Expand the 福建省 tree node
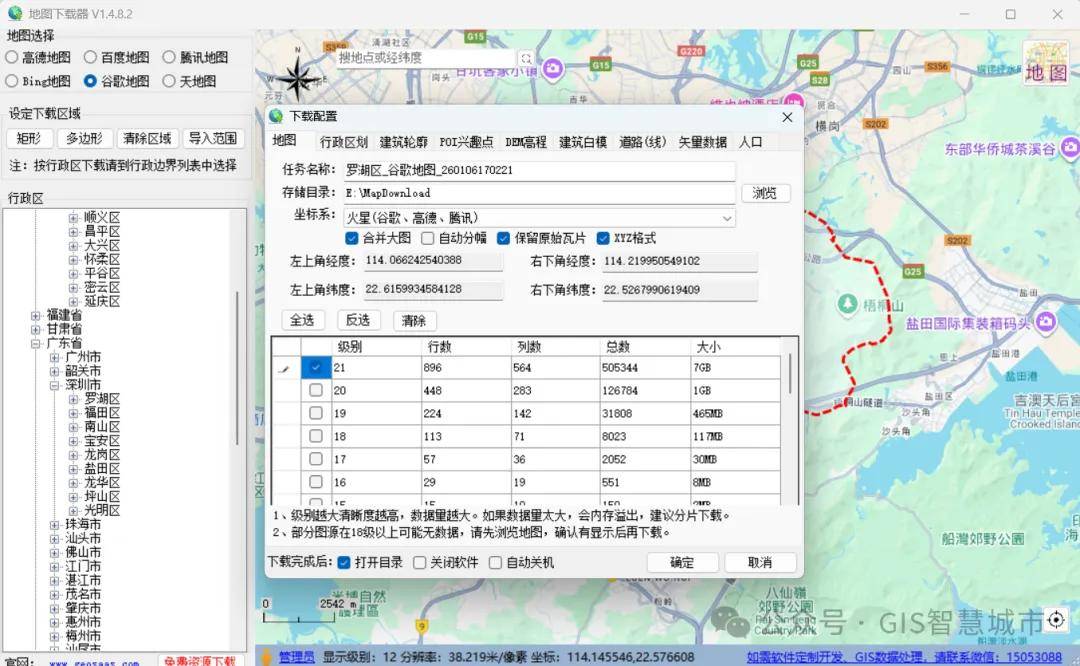 36,315
